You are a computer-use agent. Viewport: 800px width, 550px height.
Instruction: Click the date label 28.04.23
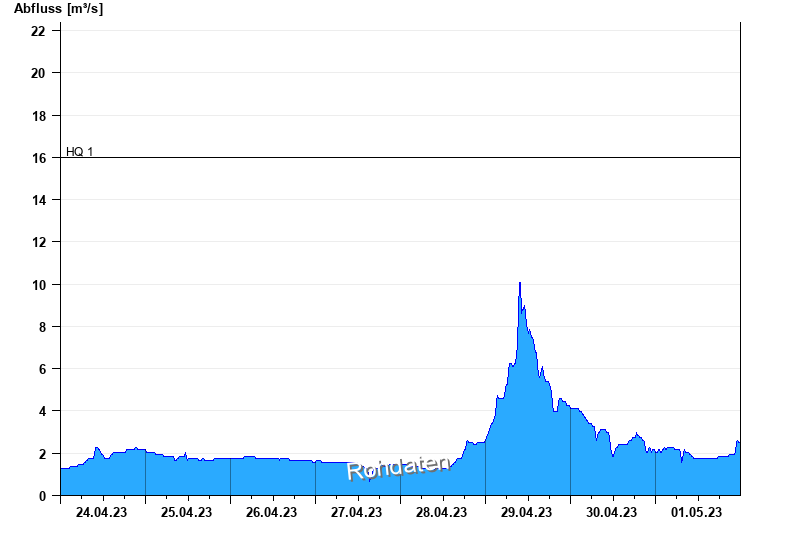(x=441, y=512)
